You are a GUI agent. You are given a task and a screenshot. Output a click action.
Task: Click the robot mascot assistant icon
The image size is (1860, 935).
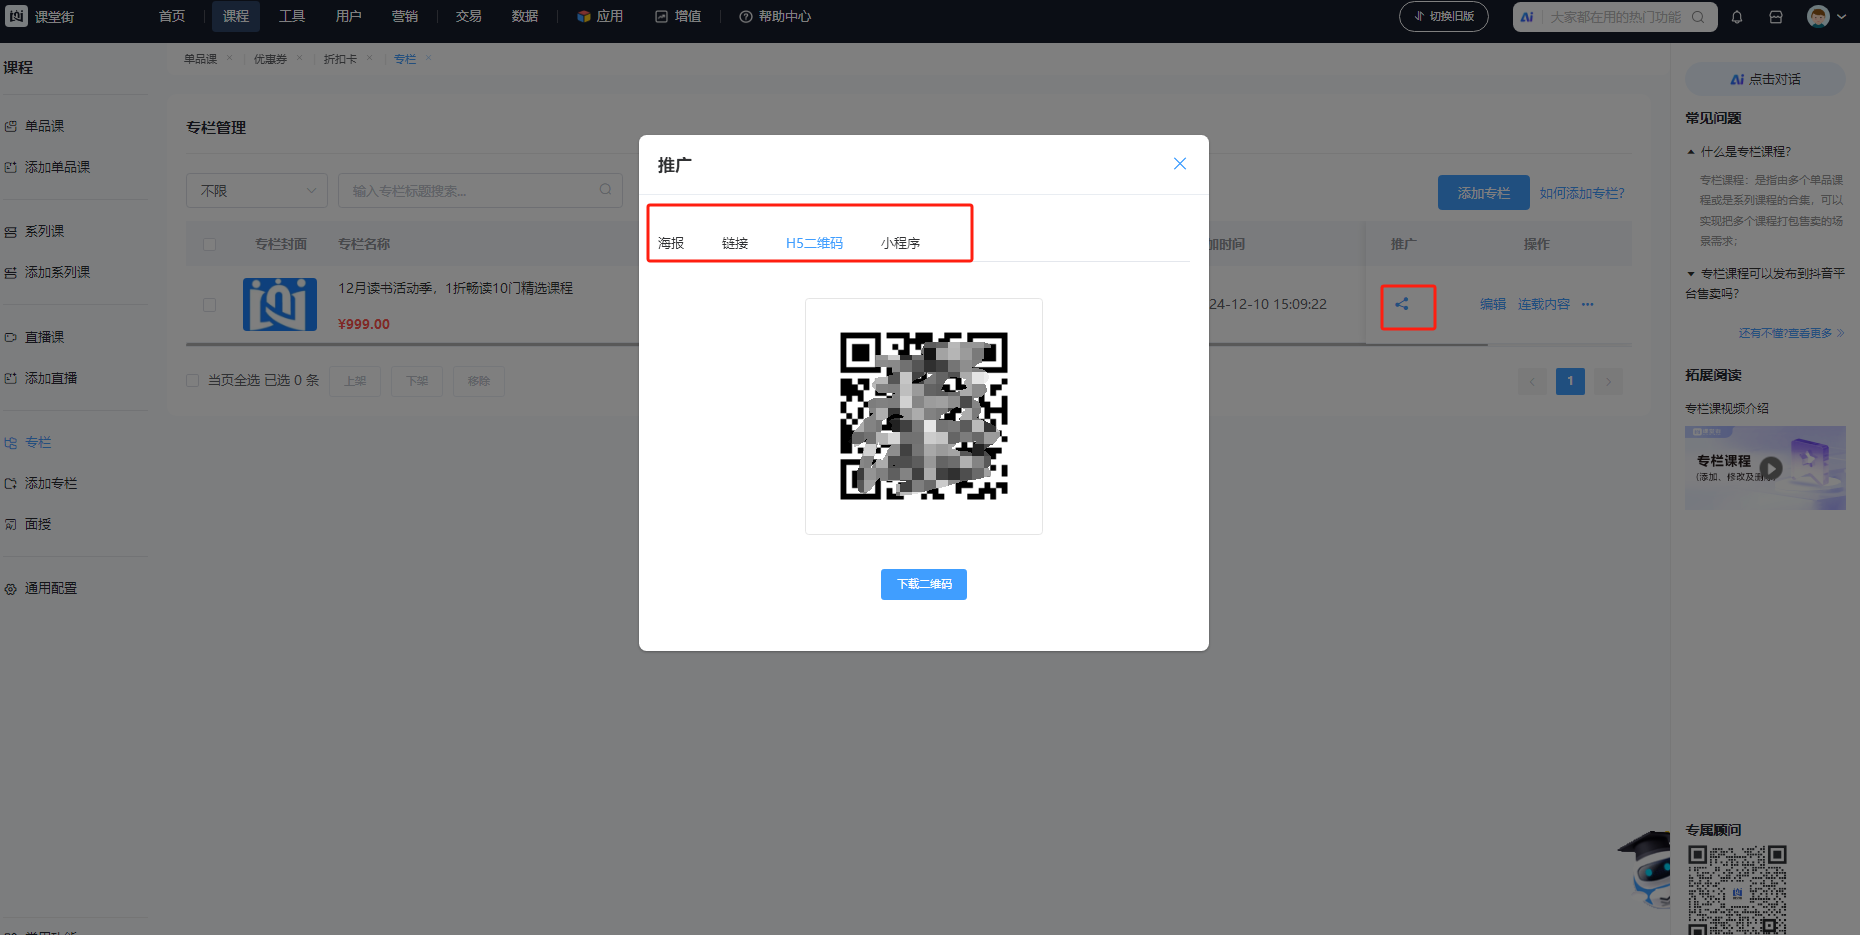point(1646,868)
